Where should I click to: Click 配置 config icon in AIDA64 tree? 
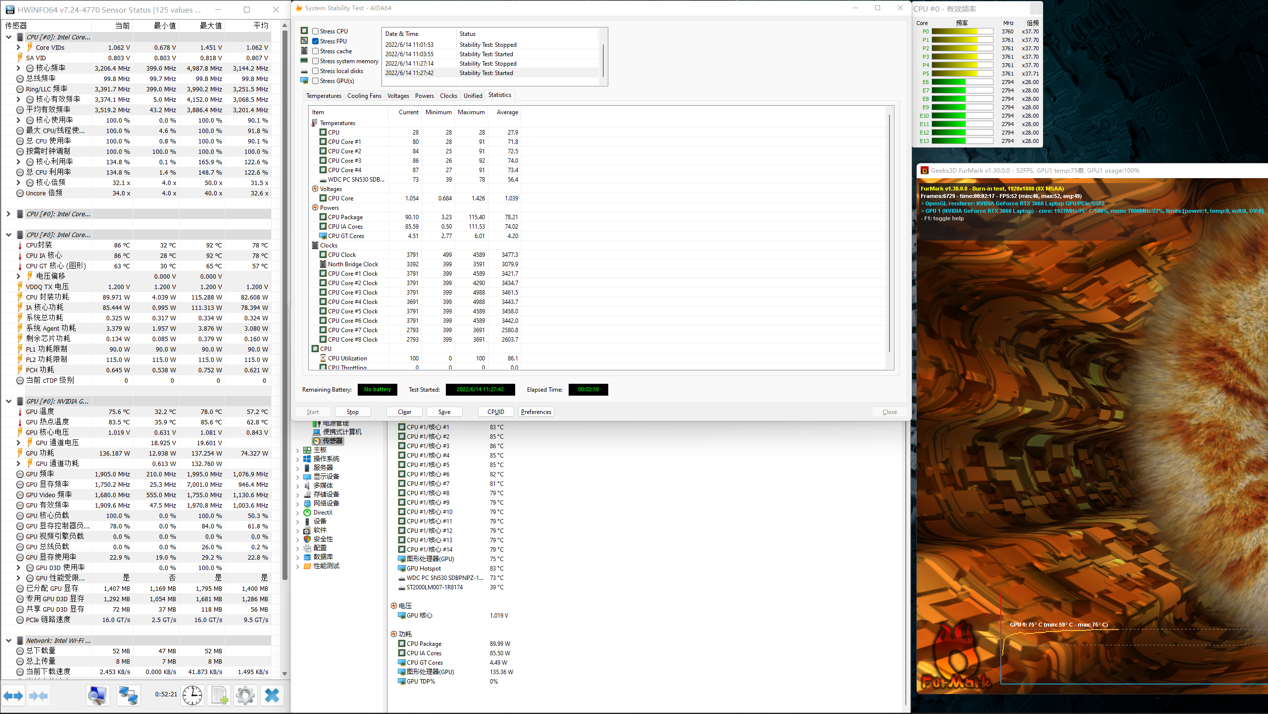pyautogui.click(x=307, y=548)
